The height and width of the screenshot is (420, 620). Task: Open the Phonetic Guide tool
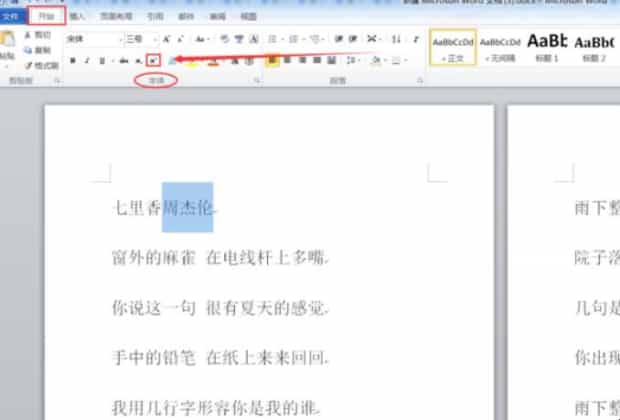click(239, 39)
